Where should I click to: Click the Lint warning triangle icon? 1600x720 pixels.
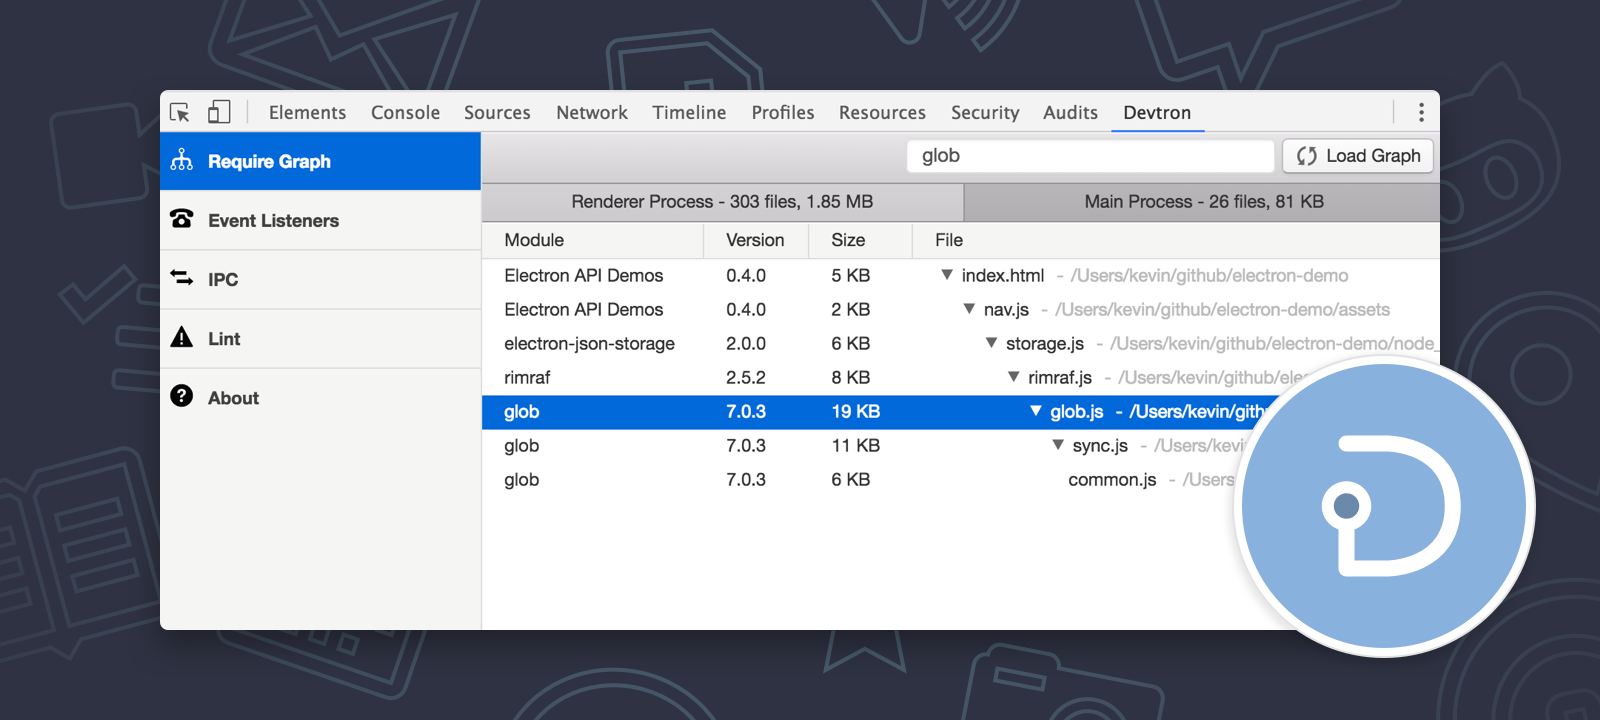tap(182, 338)
